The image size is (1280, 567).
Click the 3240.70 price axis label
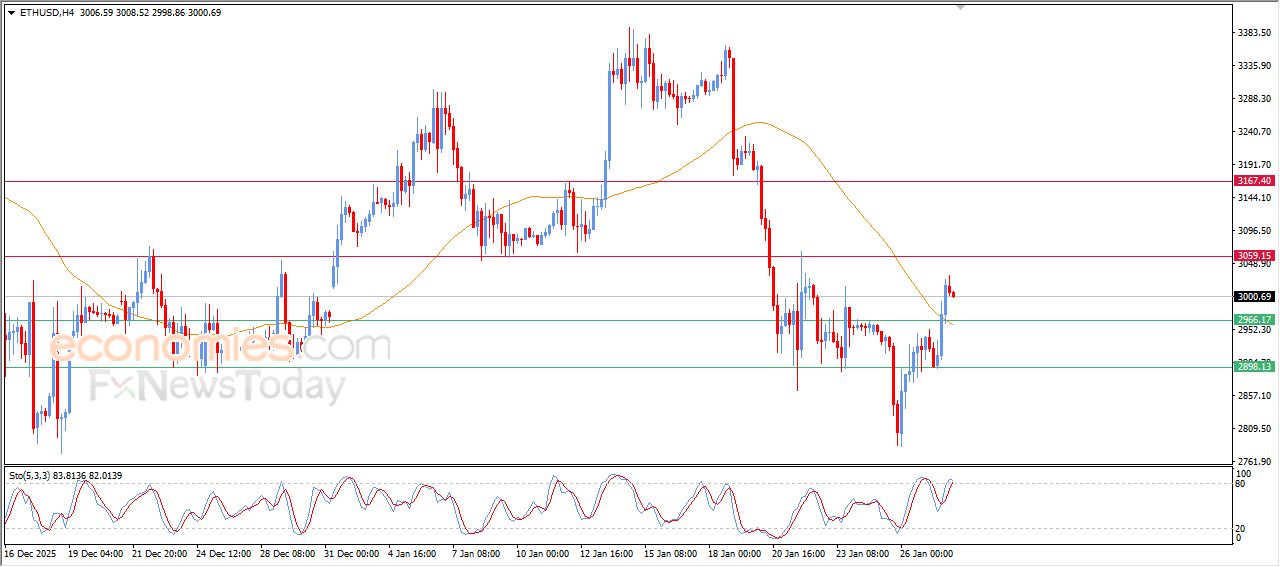[1253, 132]
